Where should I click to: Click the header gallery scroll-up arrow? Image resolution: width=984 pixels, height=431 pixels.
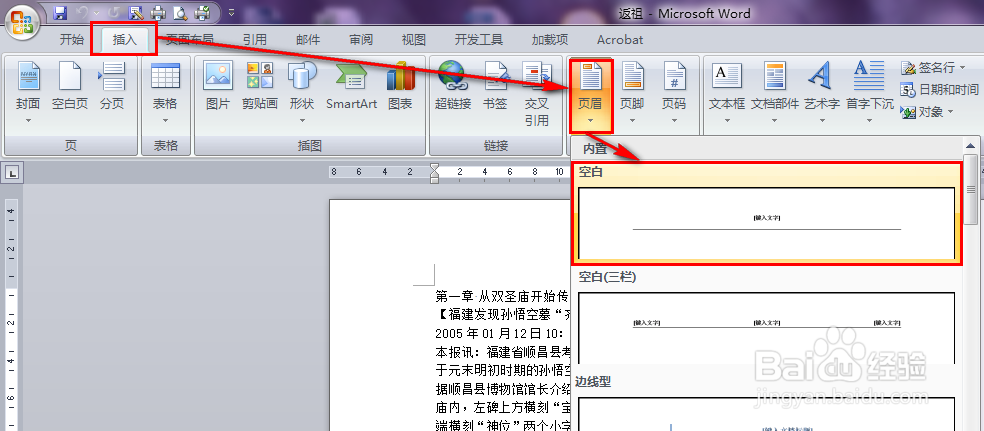pyautogui.click(x=971, y=145)
